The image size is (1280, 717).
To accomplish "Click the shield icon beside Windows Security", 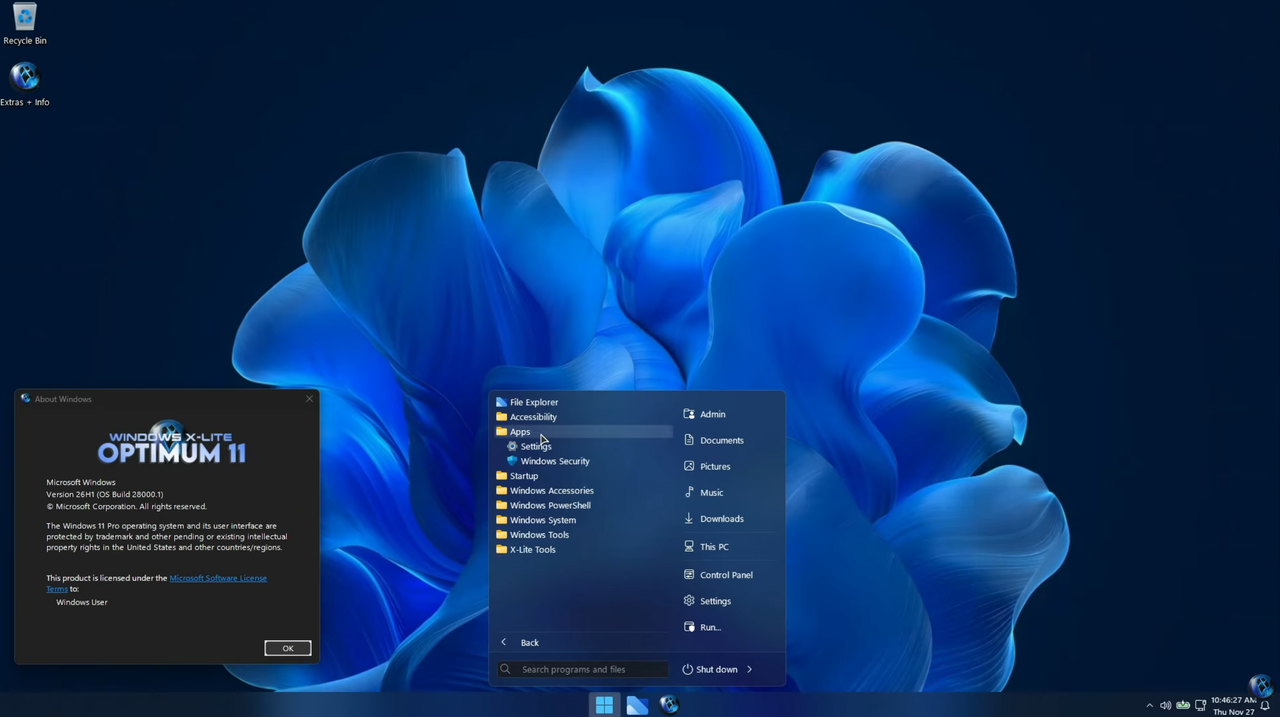I will (x=512, y=461).
